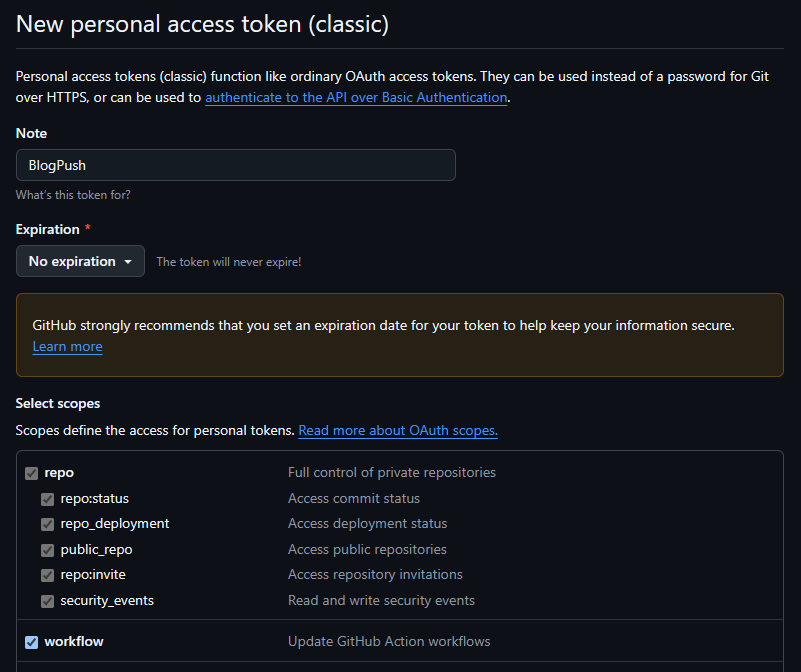Click the Full control of private repositories text

point(392,472)
